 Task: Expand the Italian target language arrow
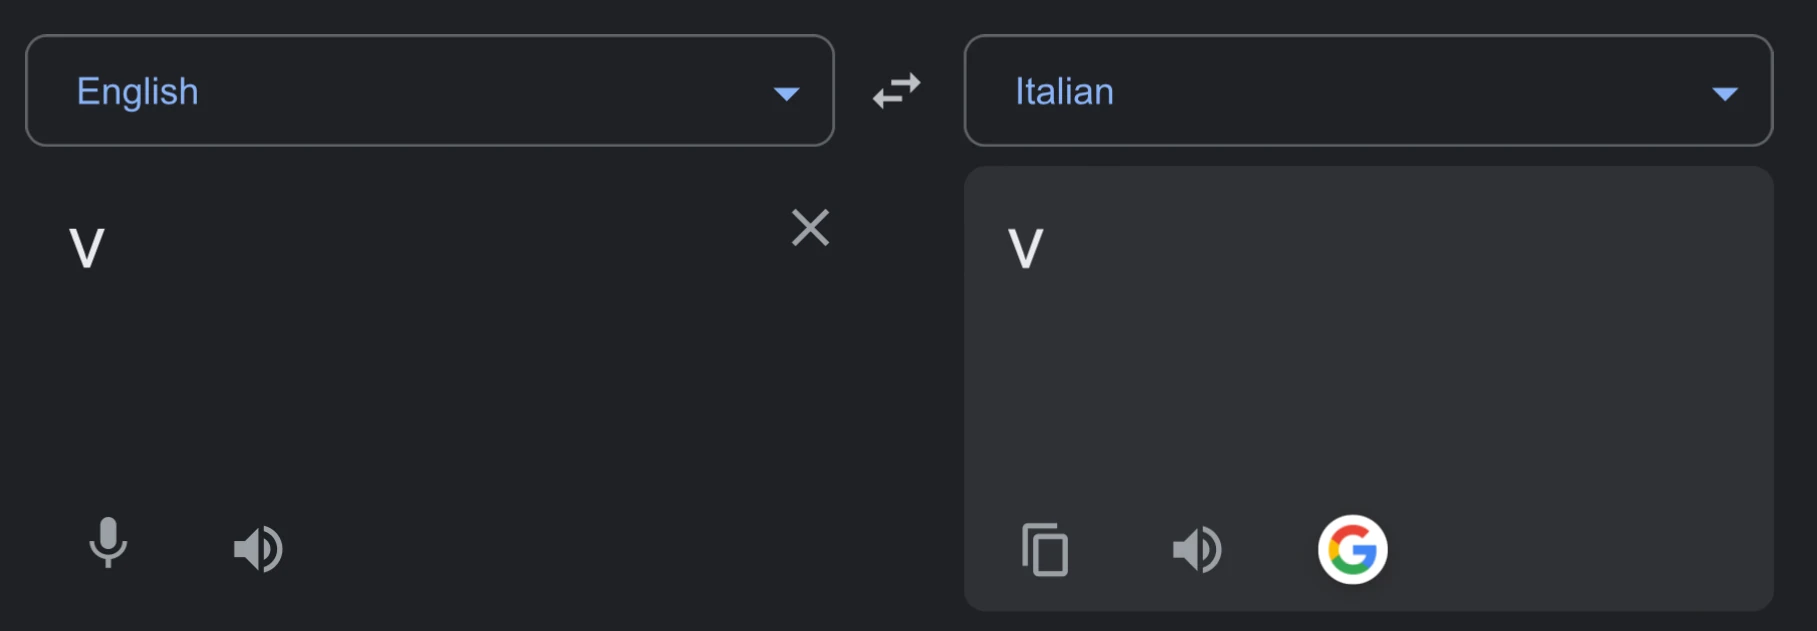tap(1725, 94)
